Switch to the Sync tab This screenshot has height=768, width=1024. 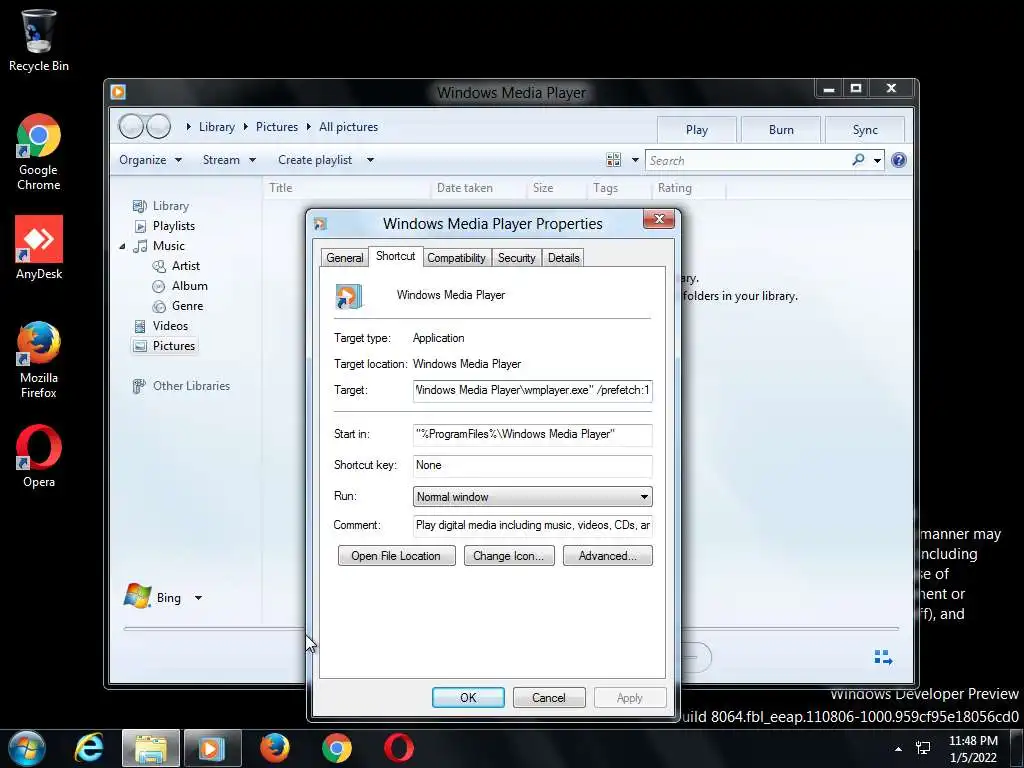pyautogui.click(x=865, y=129)
